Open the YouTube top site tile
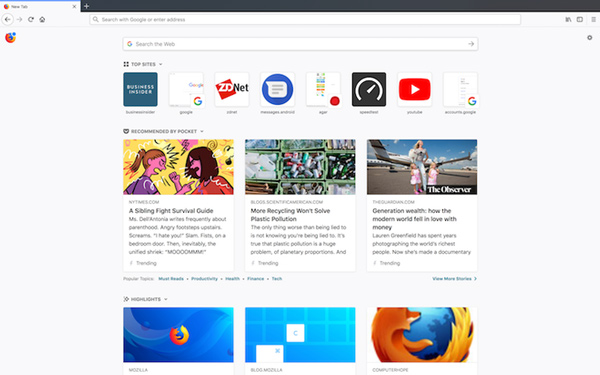Screen dimensions: 600x375 point(415,89)
